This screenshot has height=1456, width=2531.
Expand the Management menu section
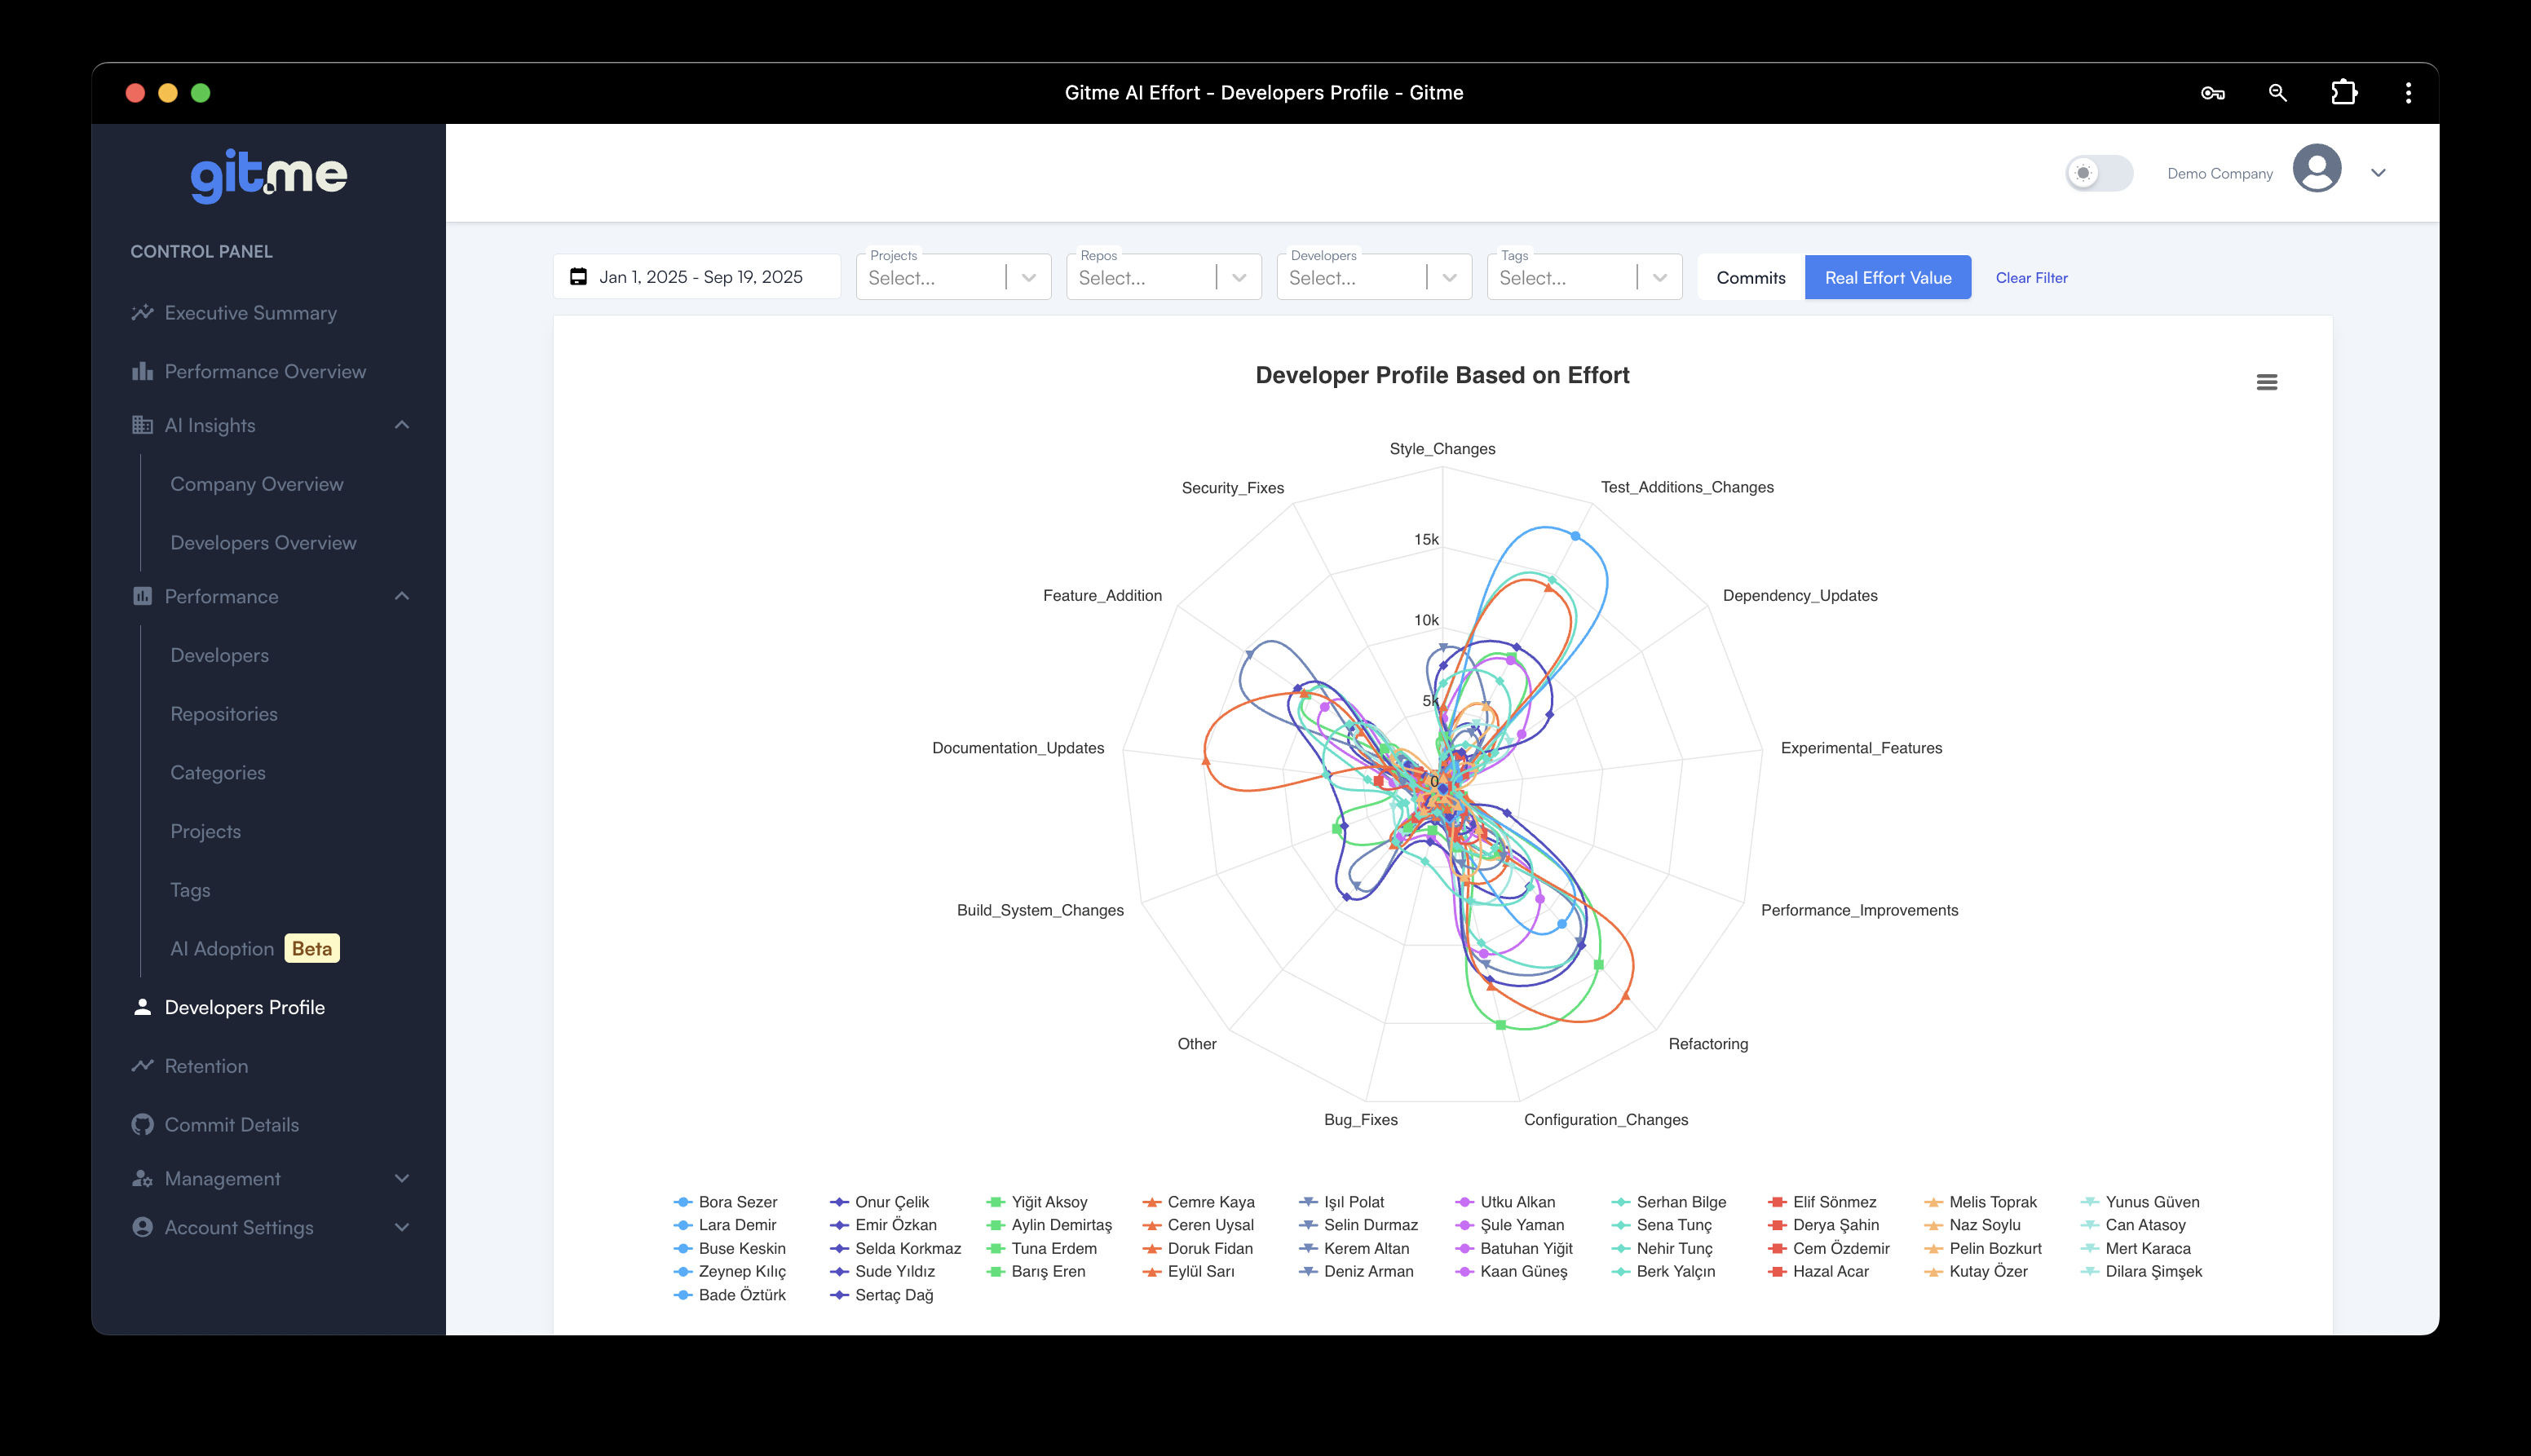[x=401, y=1178]
